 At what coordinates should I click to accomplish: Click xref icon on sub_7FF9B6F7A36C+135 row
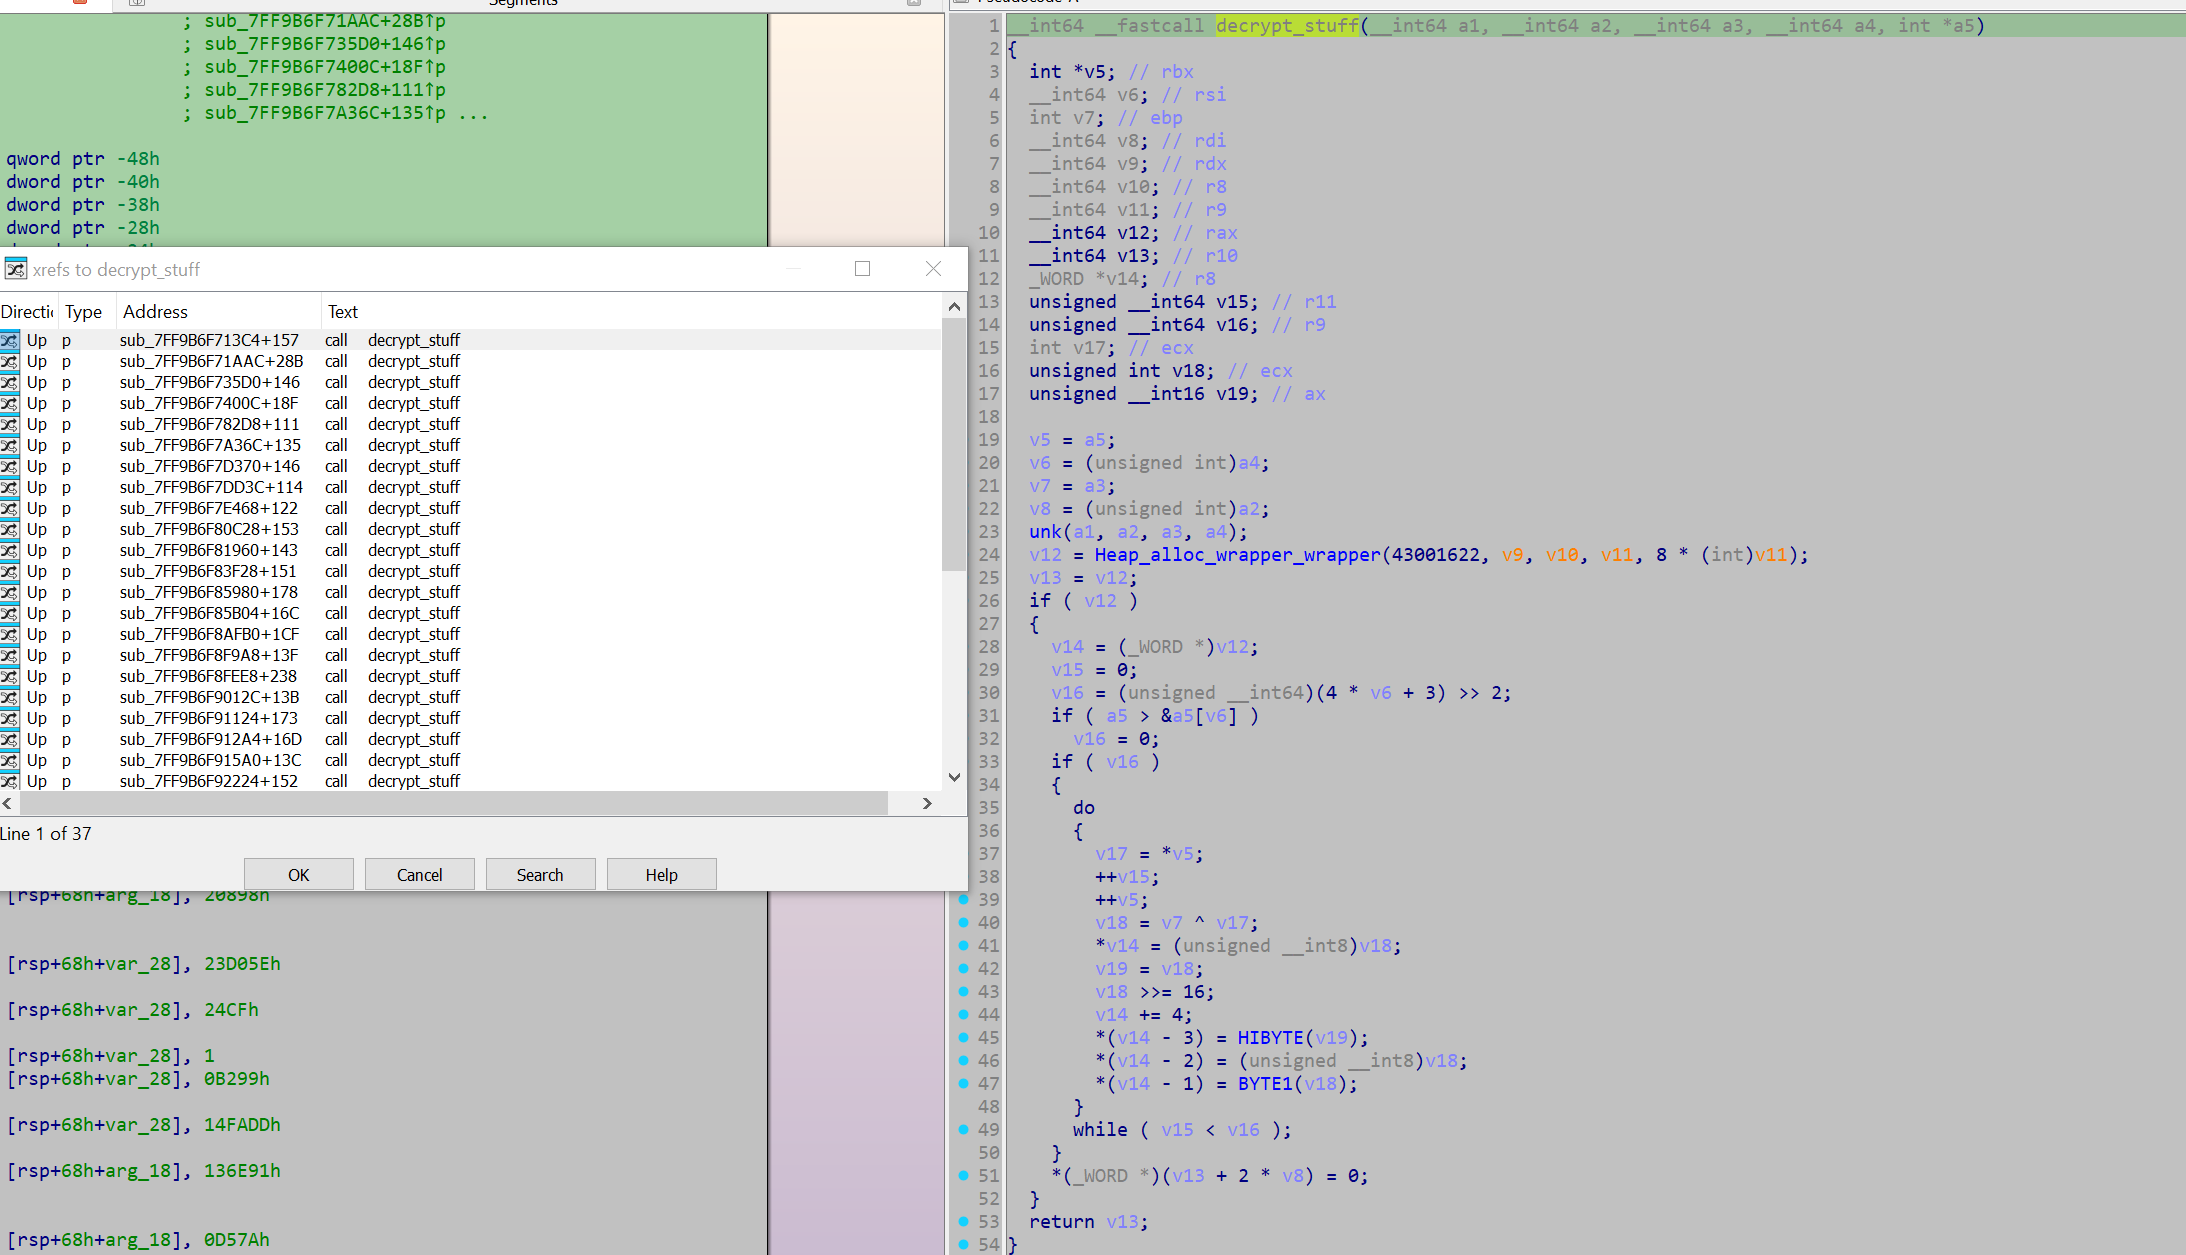click(10, 445)
